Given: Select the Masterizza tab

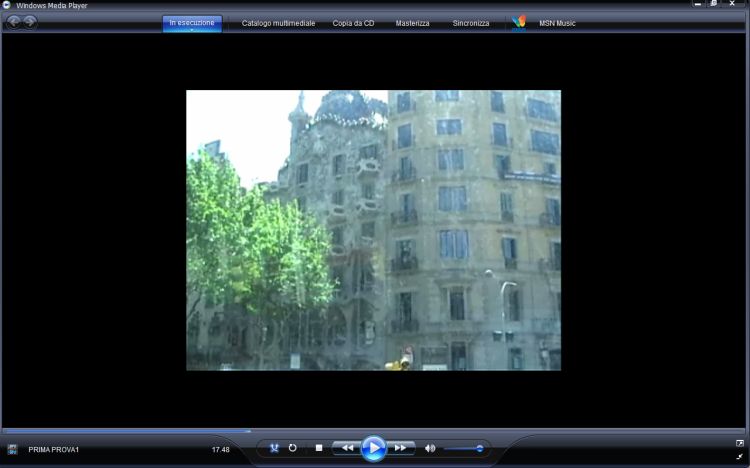Looking at the screenshot, I should (x=412, y=22).
